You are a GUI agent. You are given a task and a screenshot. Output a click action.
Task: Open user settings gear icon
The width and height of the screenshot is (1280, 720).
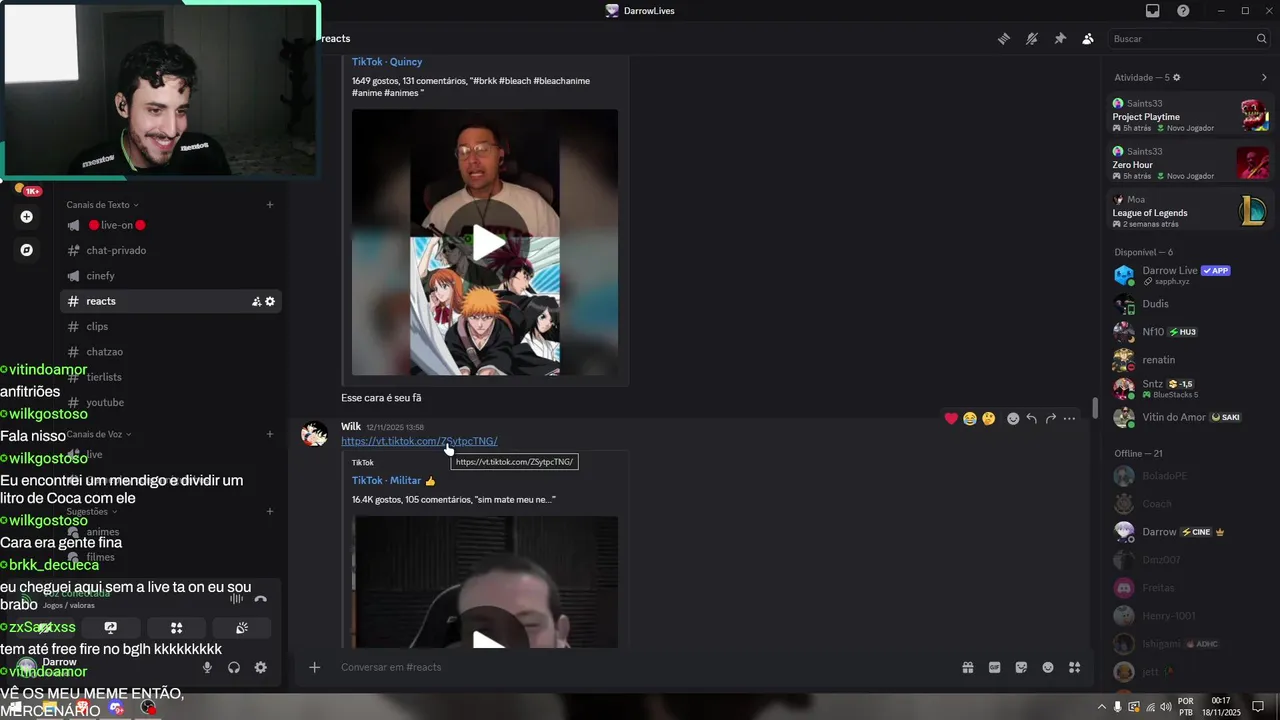[261, 668]
